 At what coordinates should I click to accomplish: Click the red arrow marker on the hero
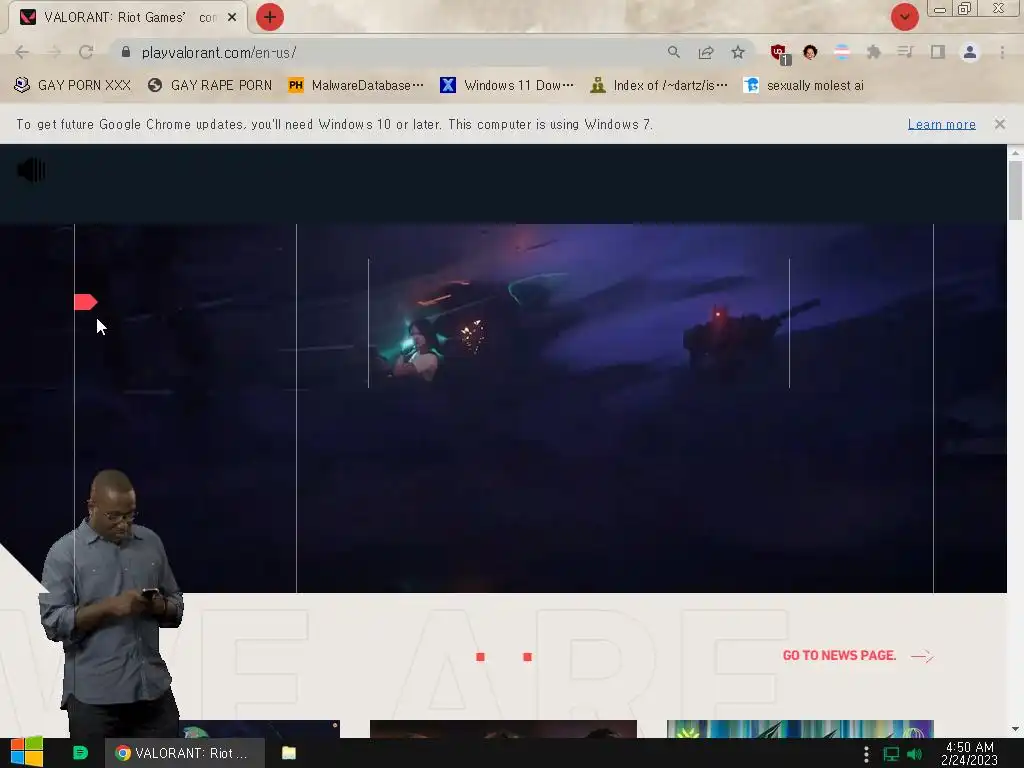(x=86, y=302)
